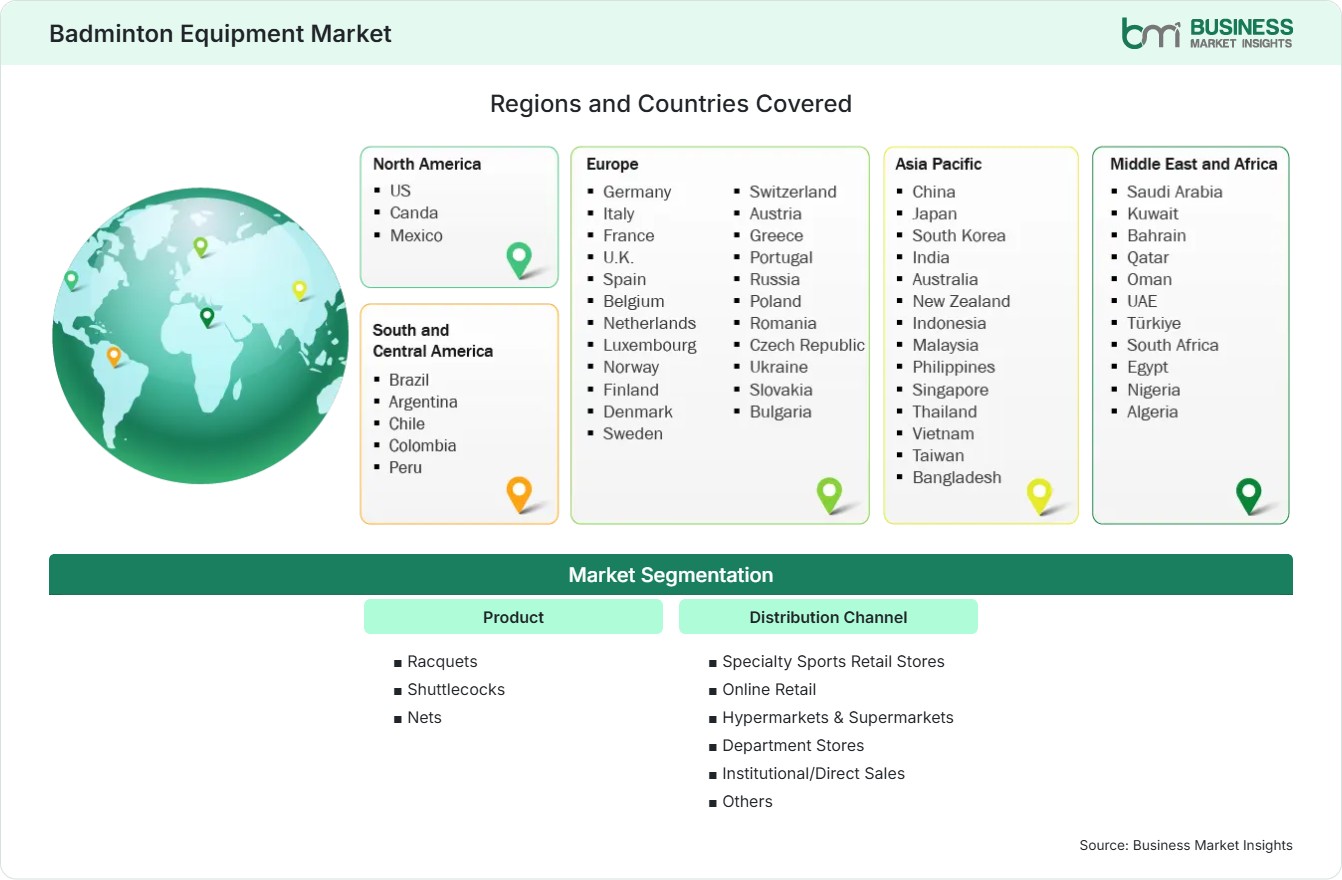Viewport: 1342px width, 880px height.
Task: Click 'New Zealand' in Asia Pacific list
Action: pyautogui.click(x=961, y=302)
